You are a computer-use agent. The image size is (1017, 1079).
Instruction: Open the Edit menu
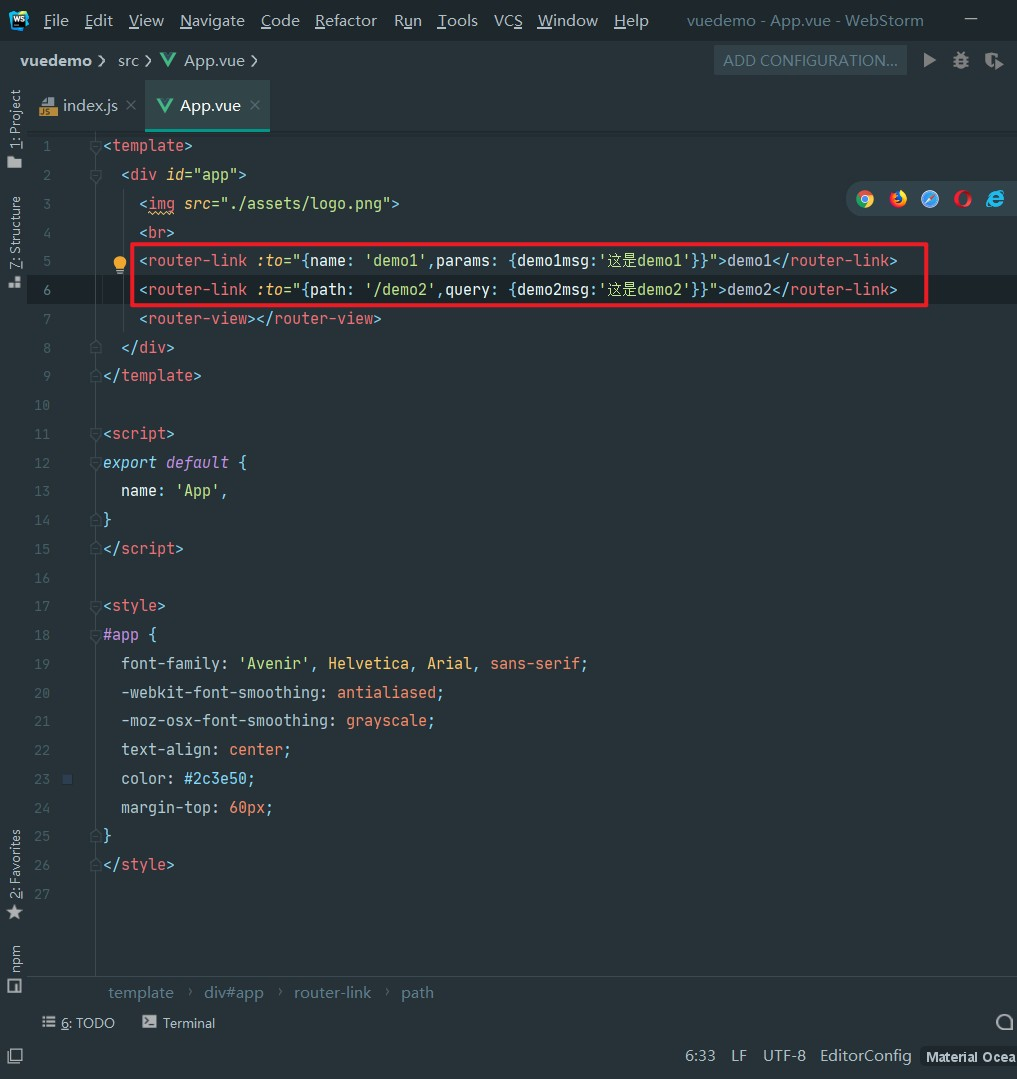98,21
